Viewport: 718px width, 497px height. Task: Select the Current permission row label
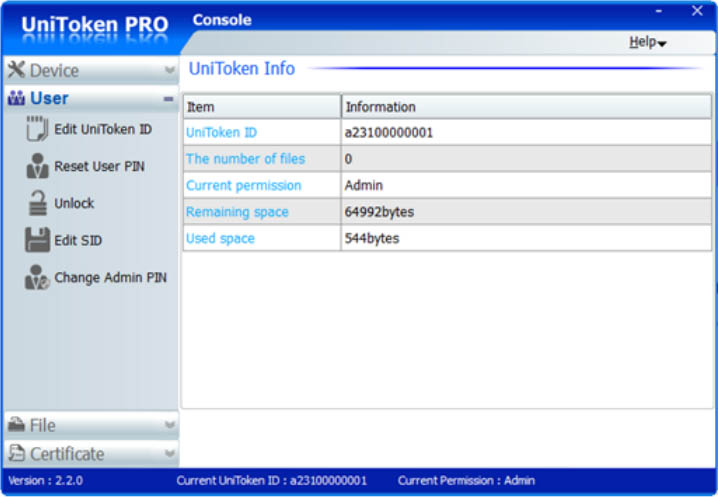244,186
